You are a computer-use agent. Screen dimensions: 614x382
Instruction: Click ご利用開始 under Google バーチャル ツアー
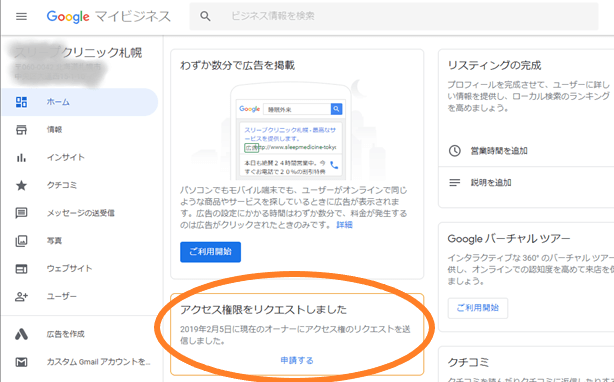pyautogui.click(x=478, y=308)
